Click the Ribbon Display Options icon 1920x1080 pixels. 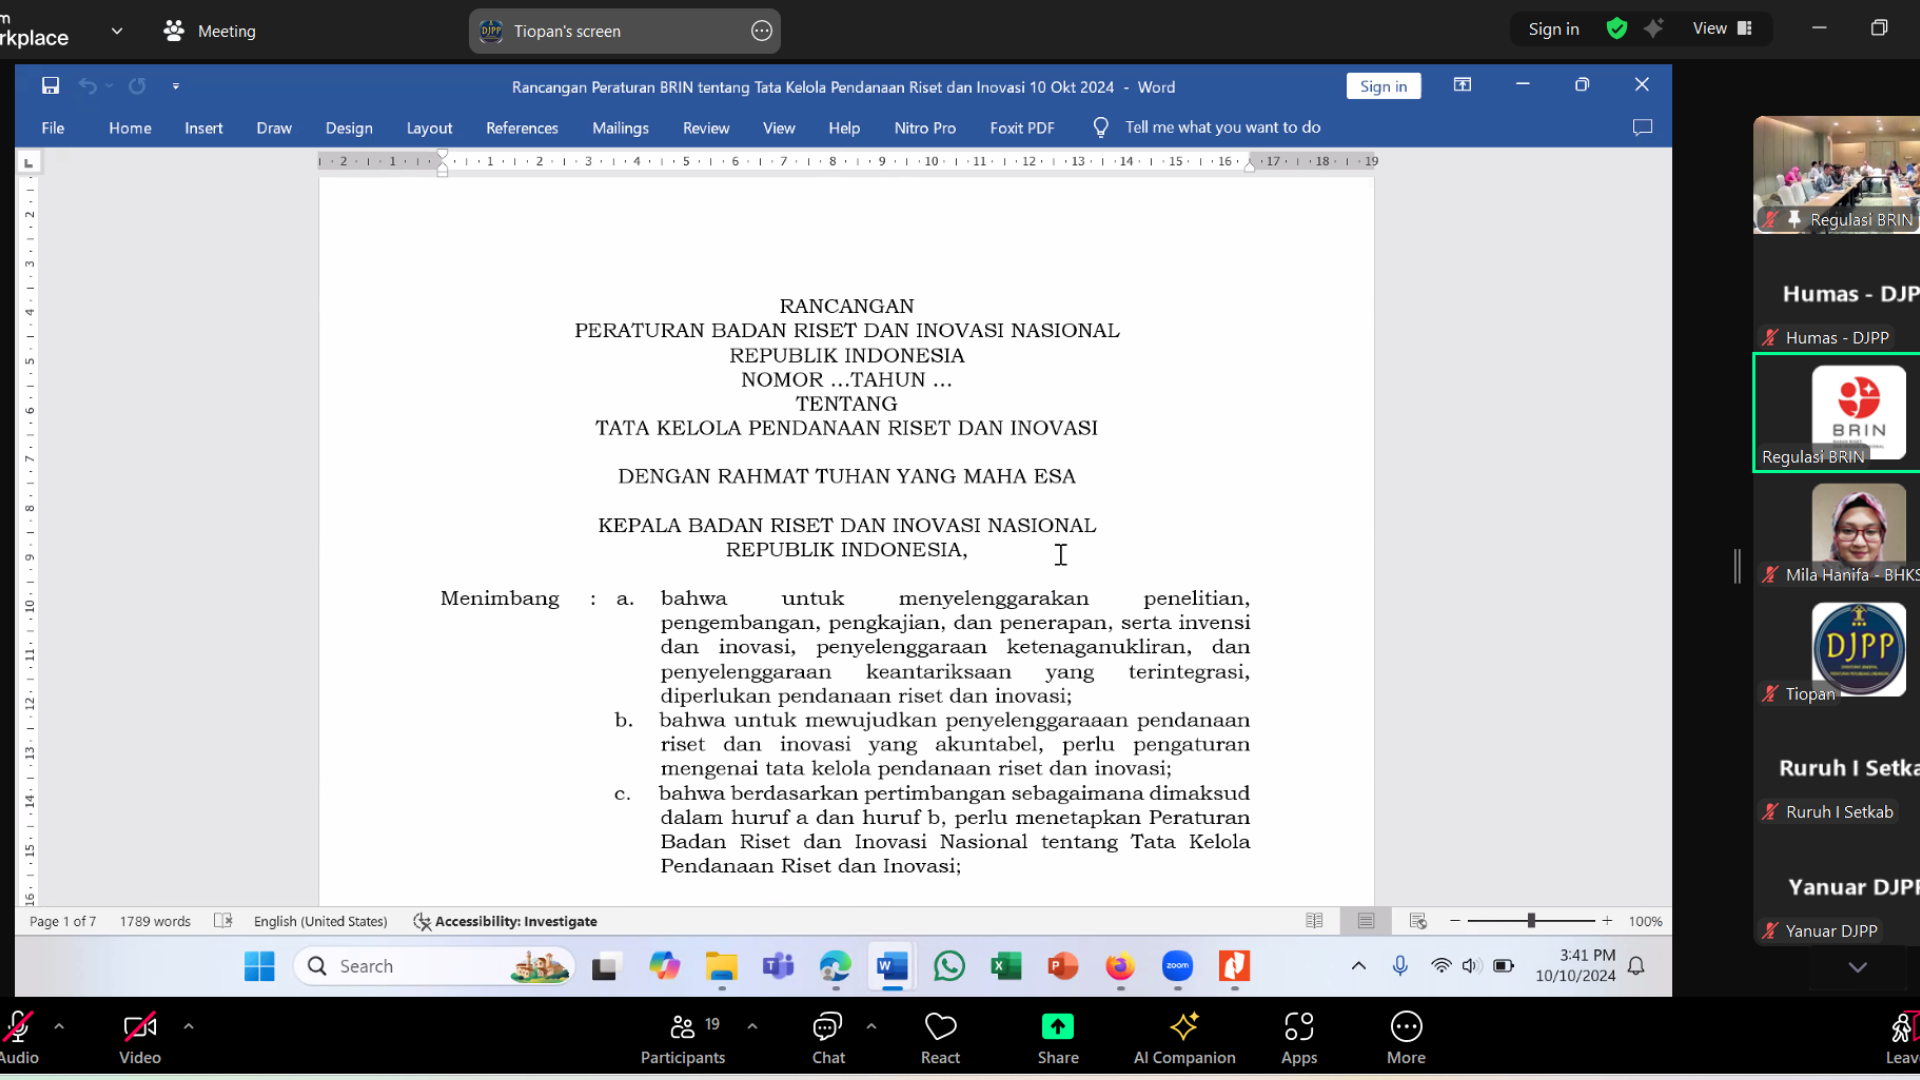(x=1462, y=85)
